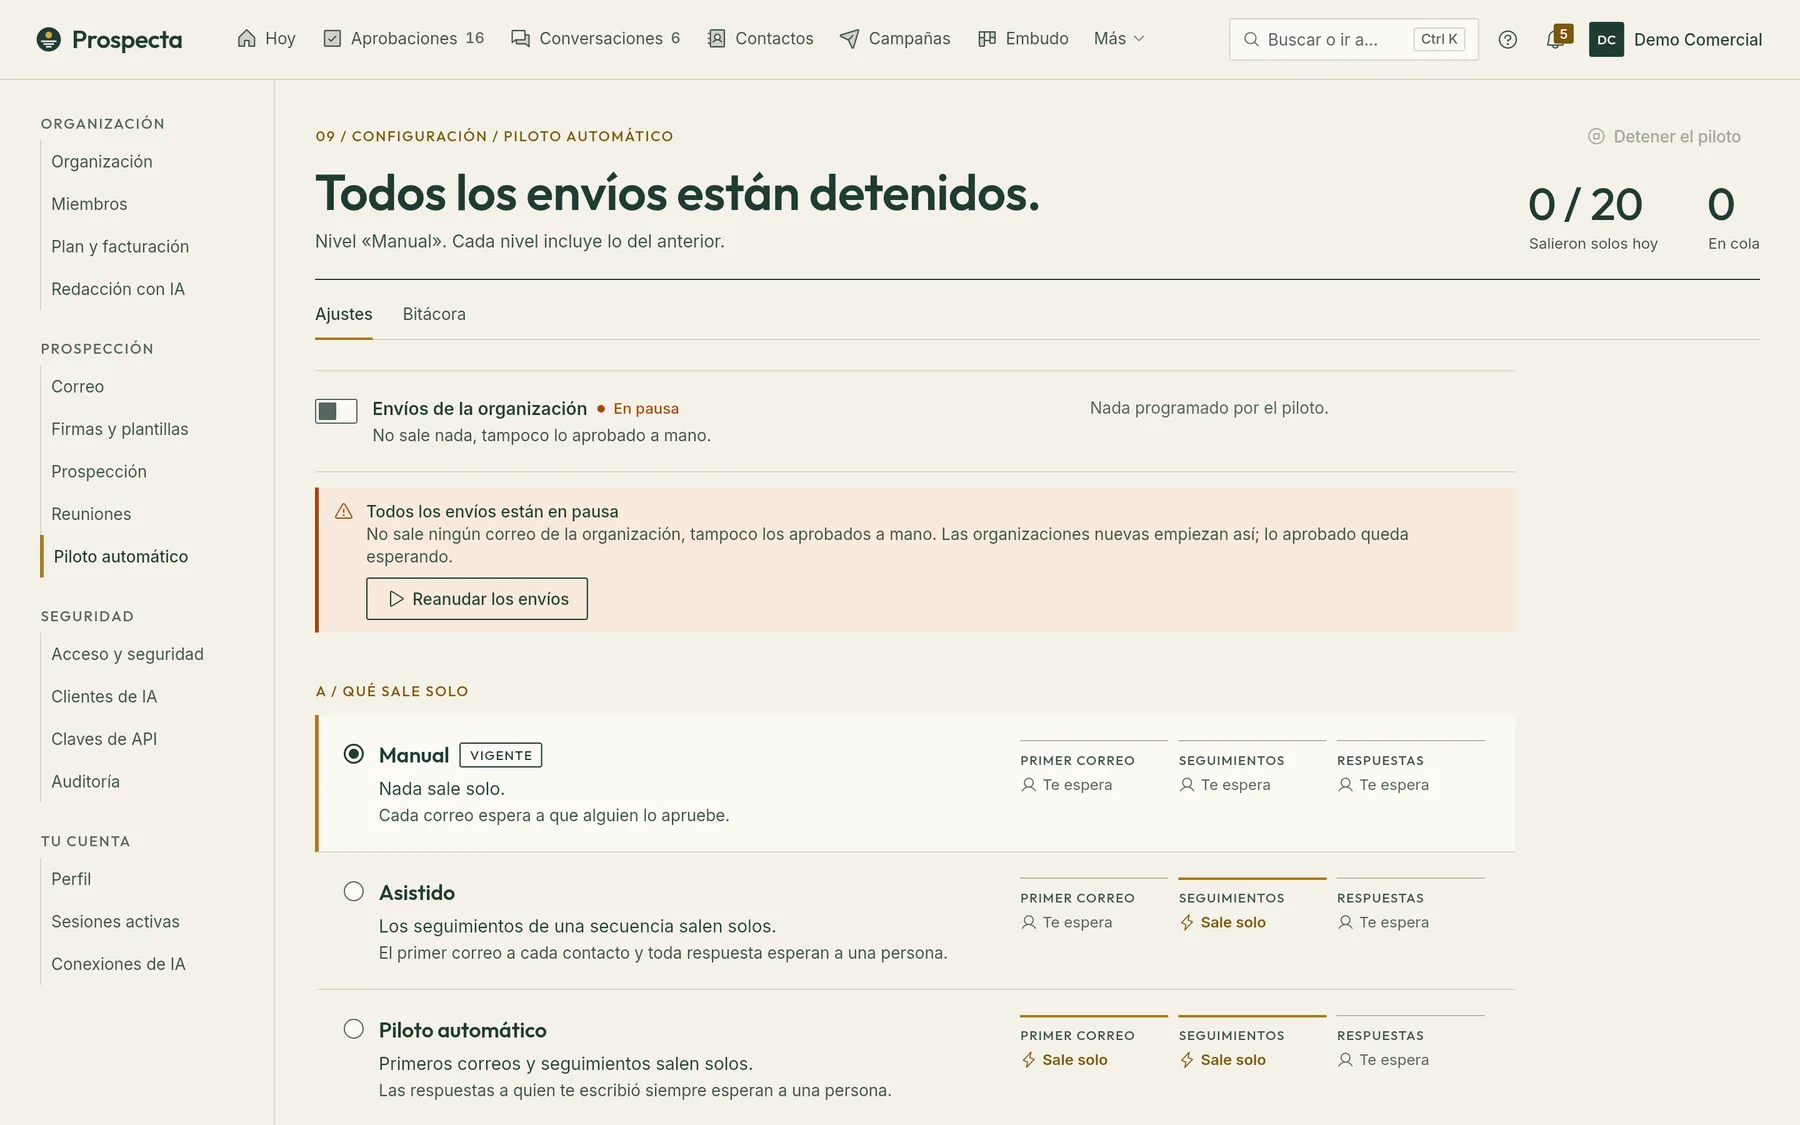Click the 0 / 20 Salieron solos hoy counter
Image resolution: width=1800 pixels, height=1125 pixels.
(1593, 217)
